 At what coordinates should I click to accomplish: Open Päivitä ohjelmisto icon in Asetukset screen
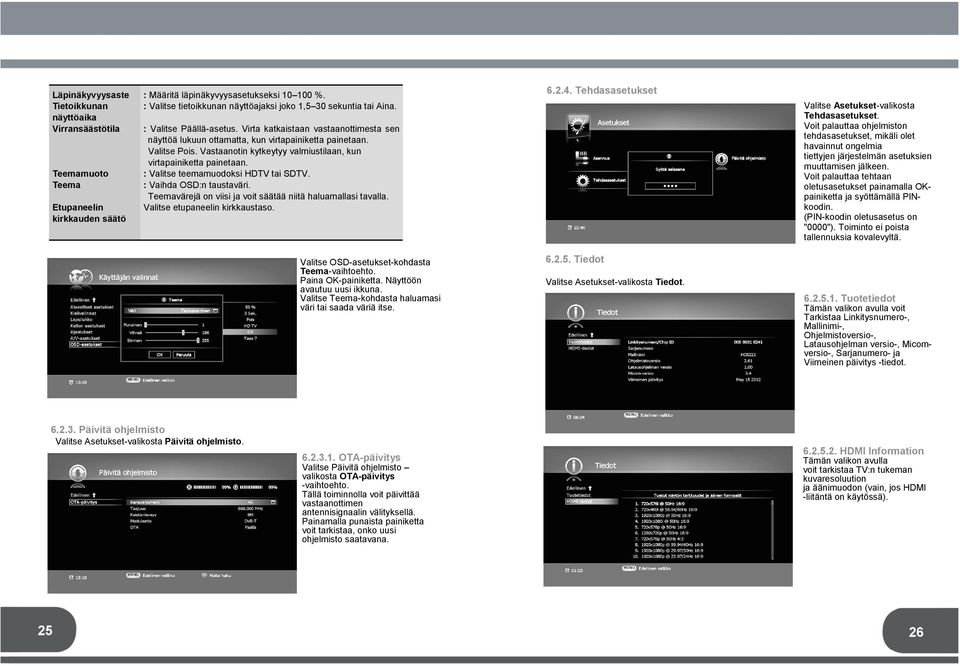(722, 159)
